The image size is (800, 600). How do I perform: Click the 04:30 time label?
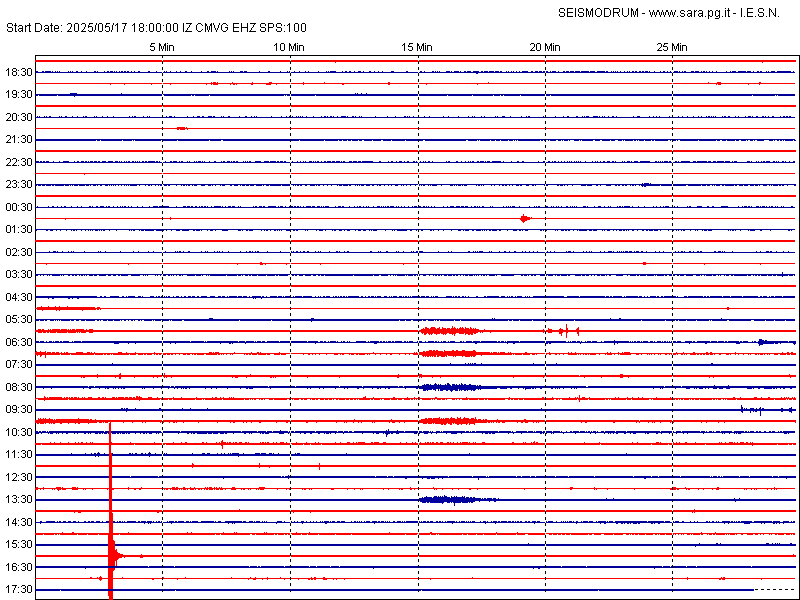pos(19,297)
